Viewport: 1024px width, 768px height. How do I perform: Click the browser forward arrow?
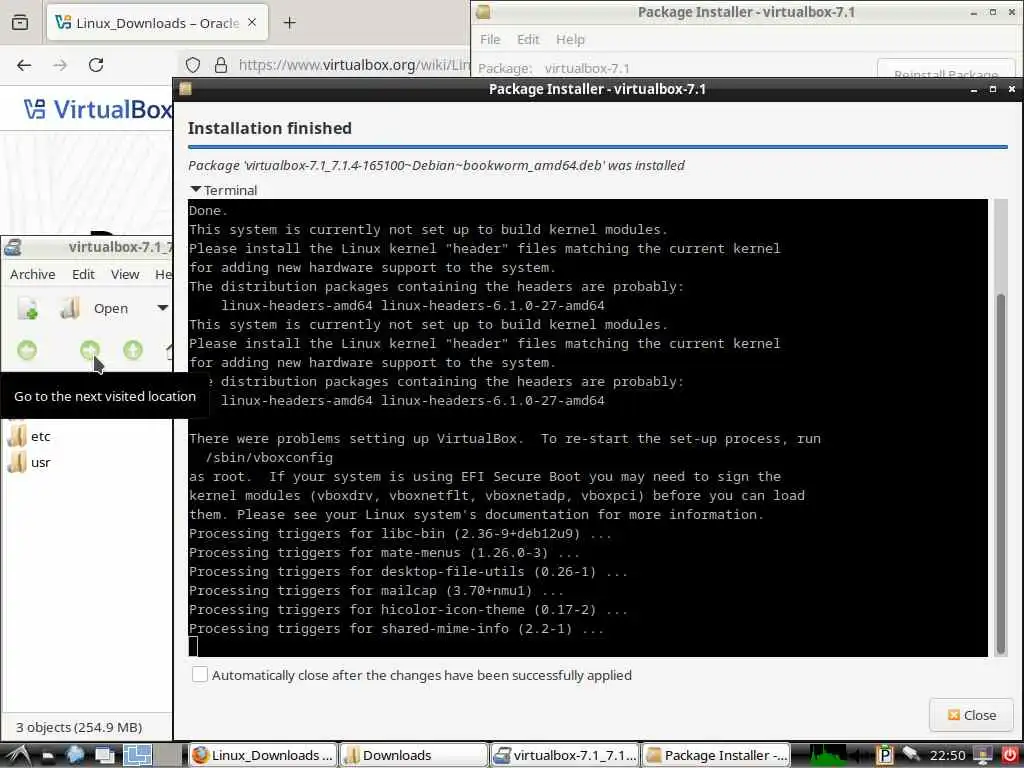pos(60,65)
